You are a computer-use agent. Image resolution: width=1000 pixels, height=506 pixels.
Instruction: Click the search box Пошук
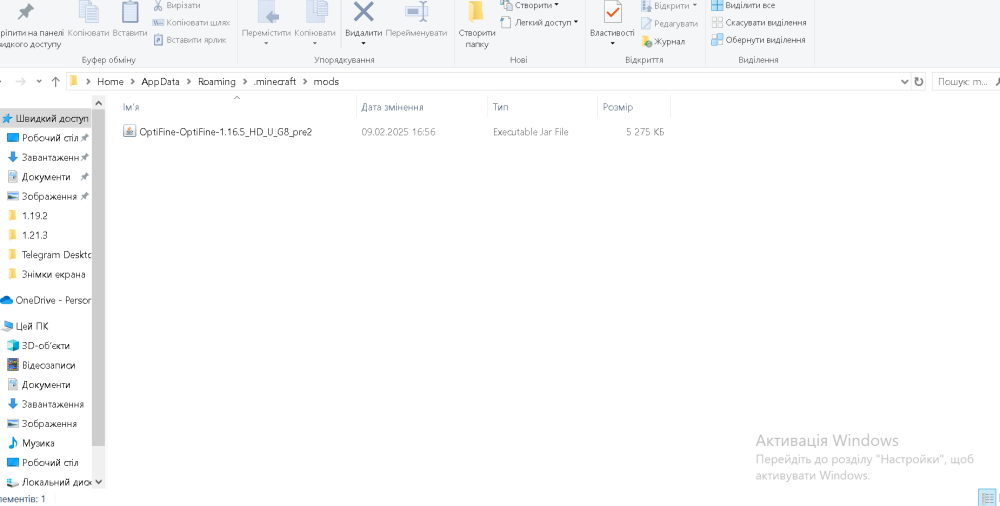[966, 82]
